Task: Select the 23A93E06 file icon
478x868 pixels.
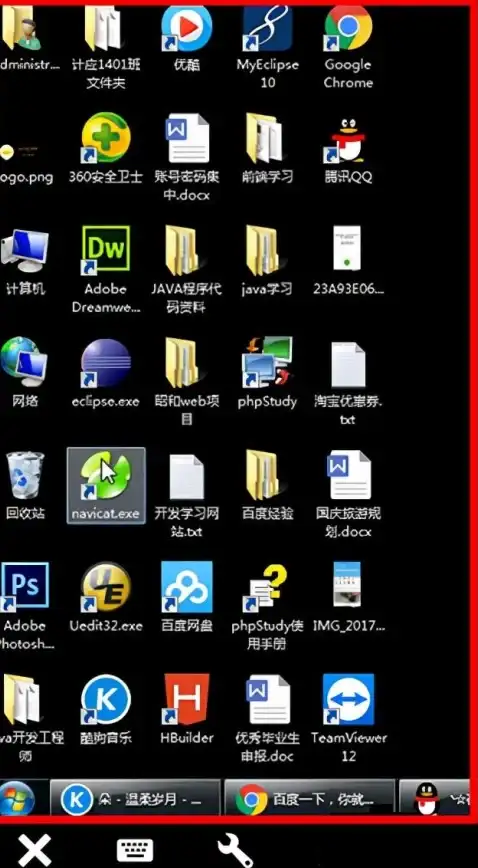Action: 348,249
